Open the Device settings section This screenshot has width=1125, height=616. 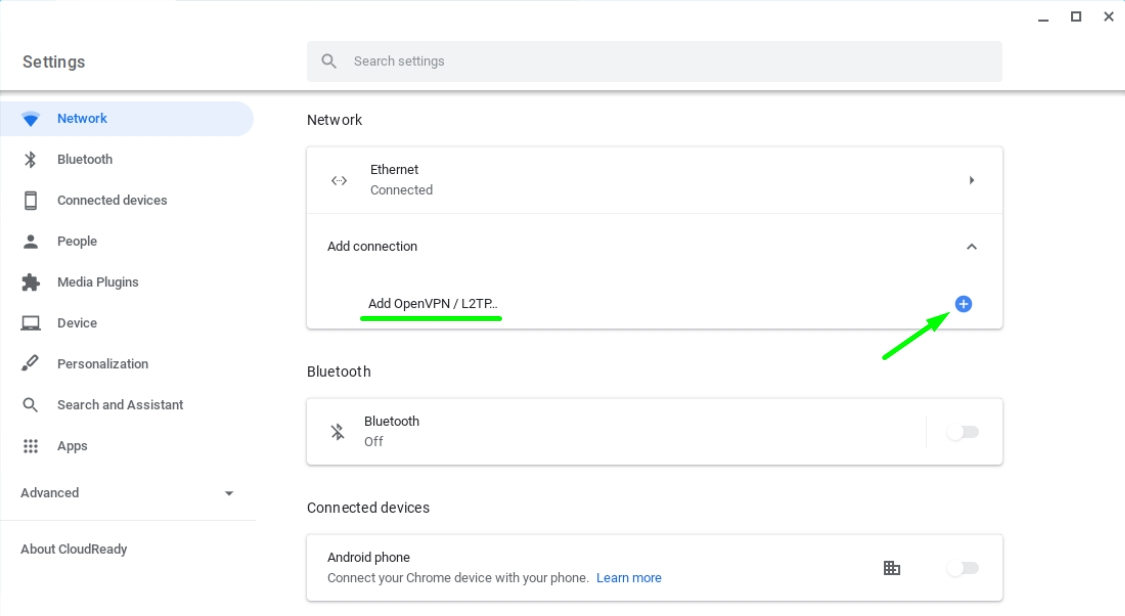(126, 323)
